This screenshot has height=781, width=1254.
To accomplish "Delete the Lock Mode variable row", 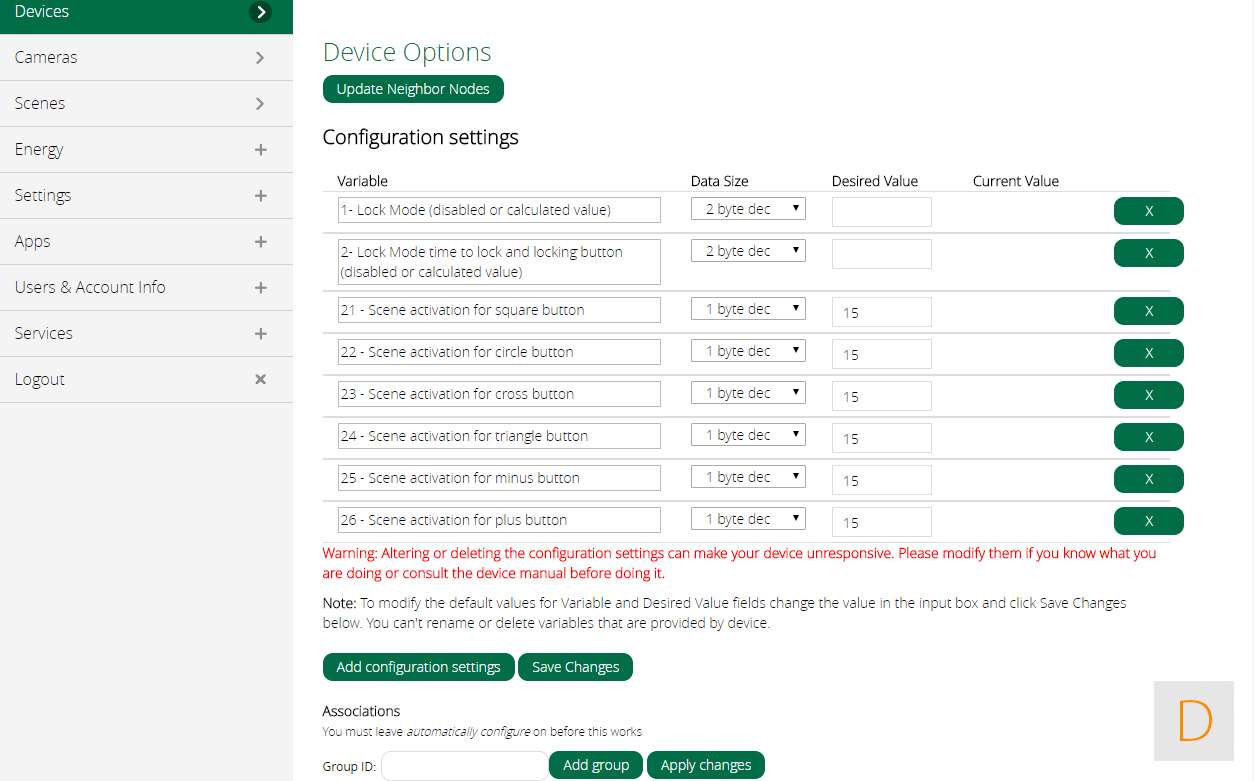I will [1148, 211].
